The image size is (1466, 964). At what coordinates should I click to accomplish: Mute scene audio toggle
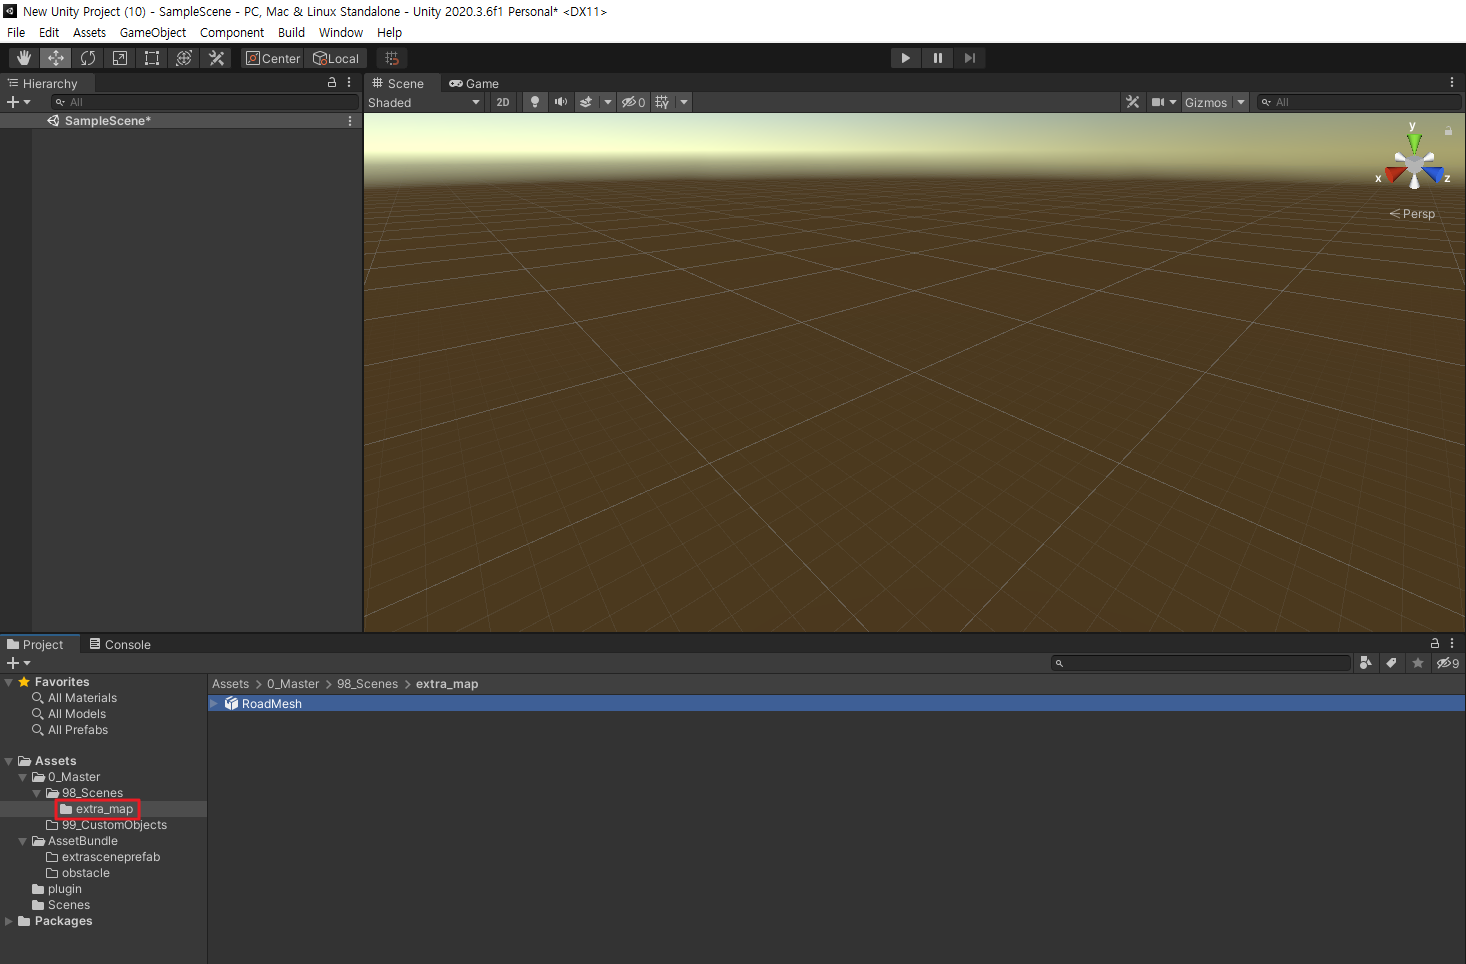point(561,102)
